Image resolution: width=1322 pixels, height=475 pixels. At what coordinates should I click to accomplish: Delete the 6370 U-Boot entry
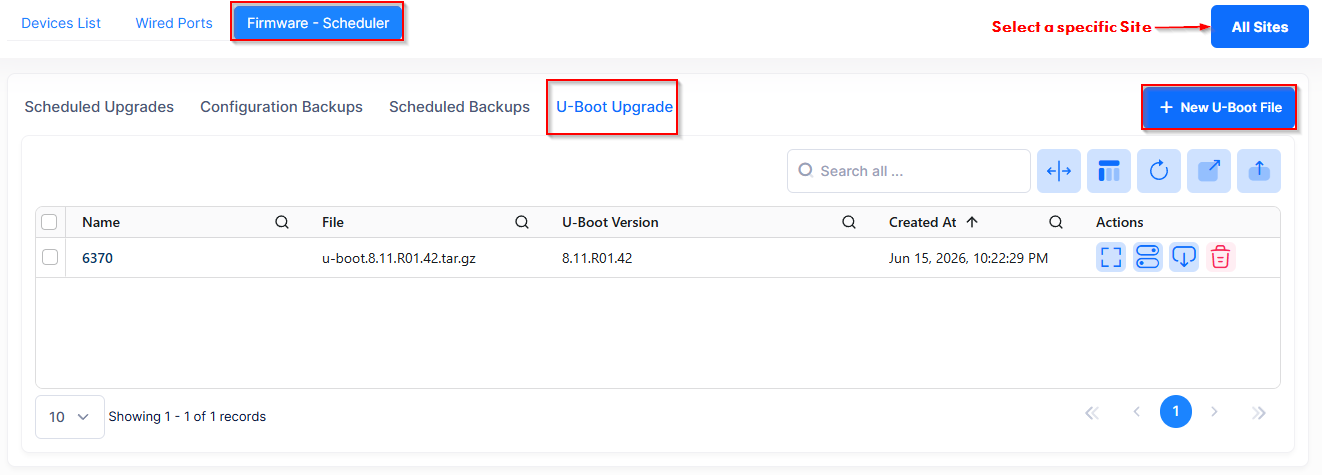tap(1220, 257)
